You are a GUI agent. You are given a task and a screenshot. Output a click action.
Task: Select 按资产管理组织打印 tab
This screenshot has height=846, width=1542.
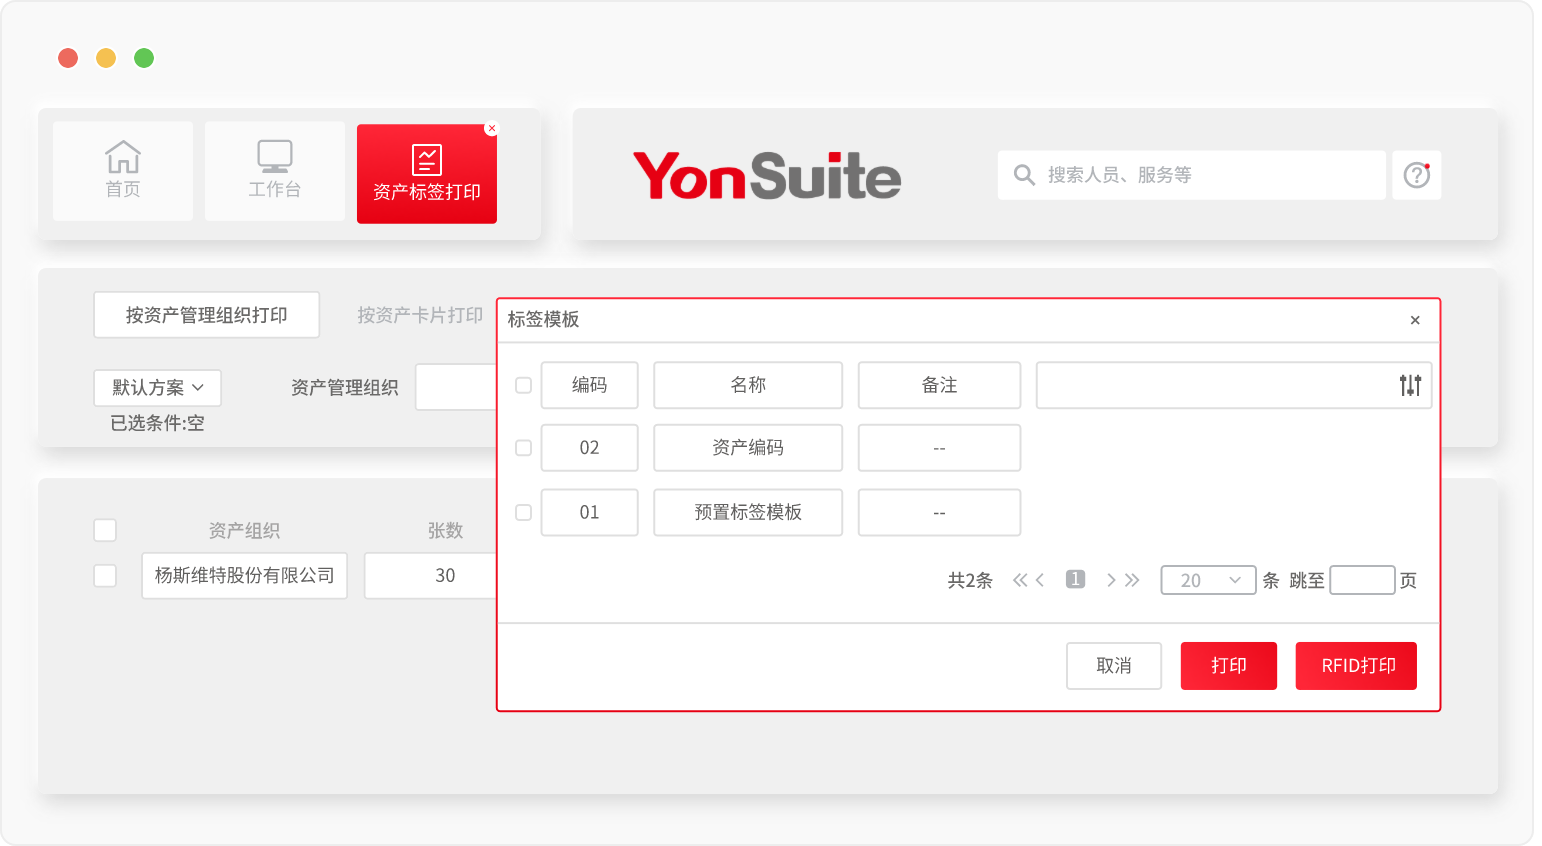point(206,315)
